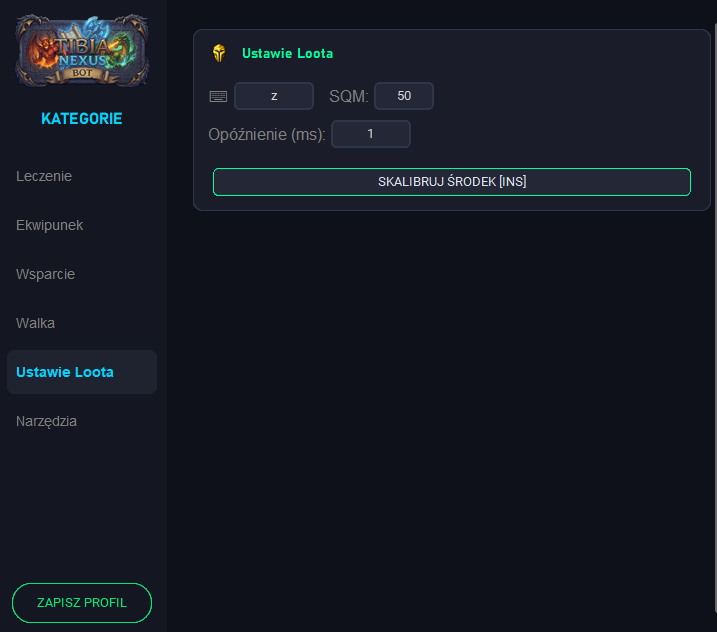Open the Ekwipunek category
Image resolution: width=717 pixels, height=632 pixels.
coord(49,225)
